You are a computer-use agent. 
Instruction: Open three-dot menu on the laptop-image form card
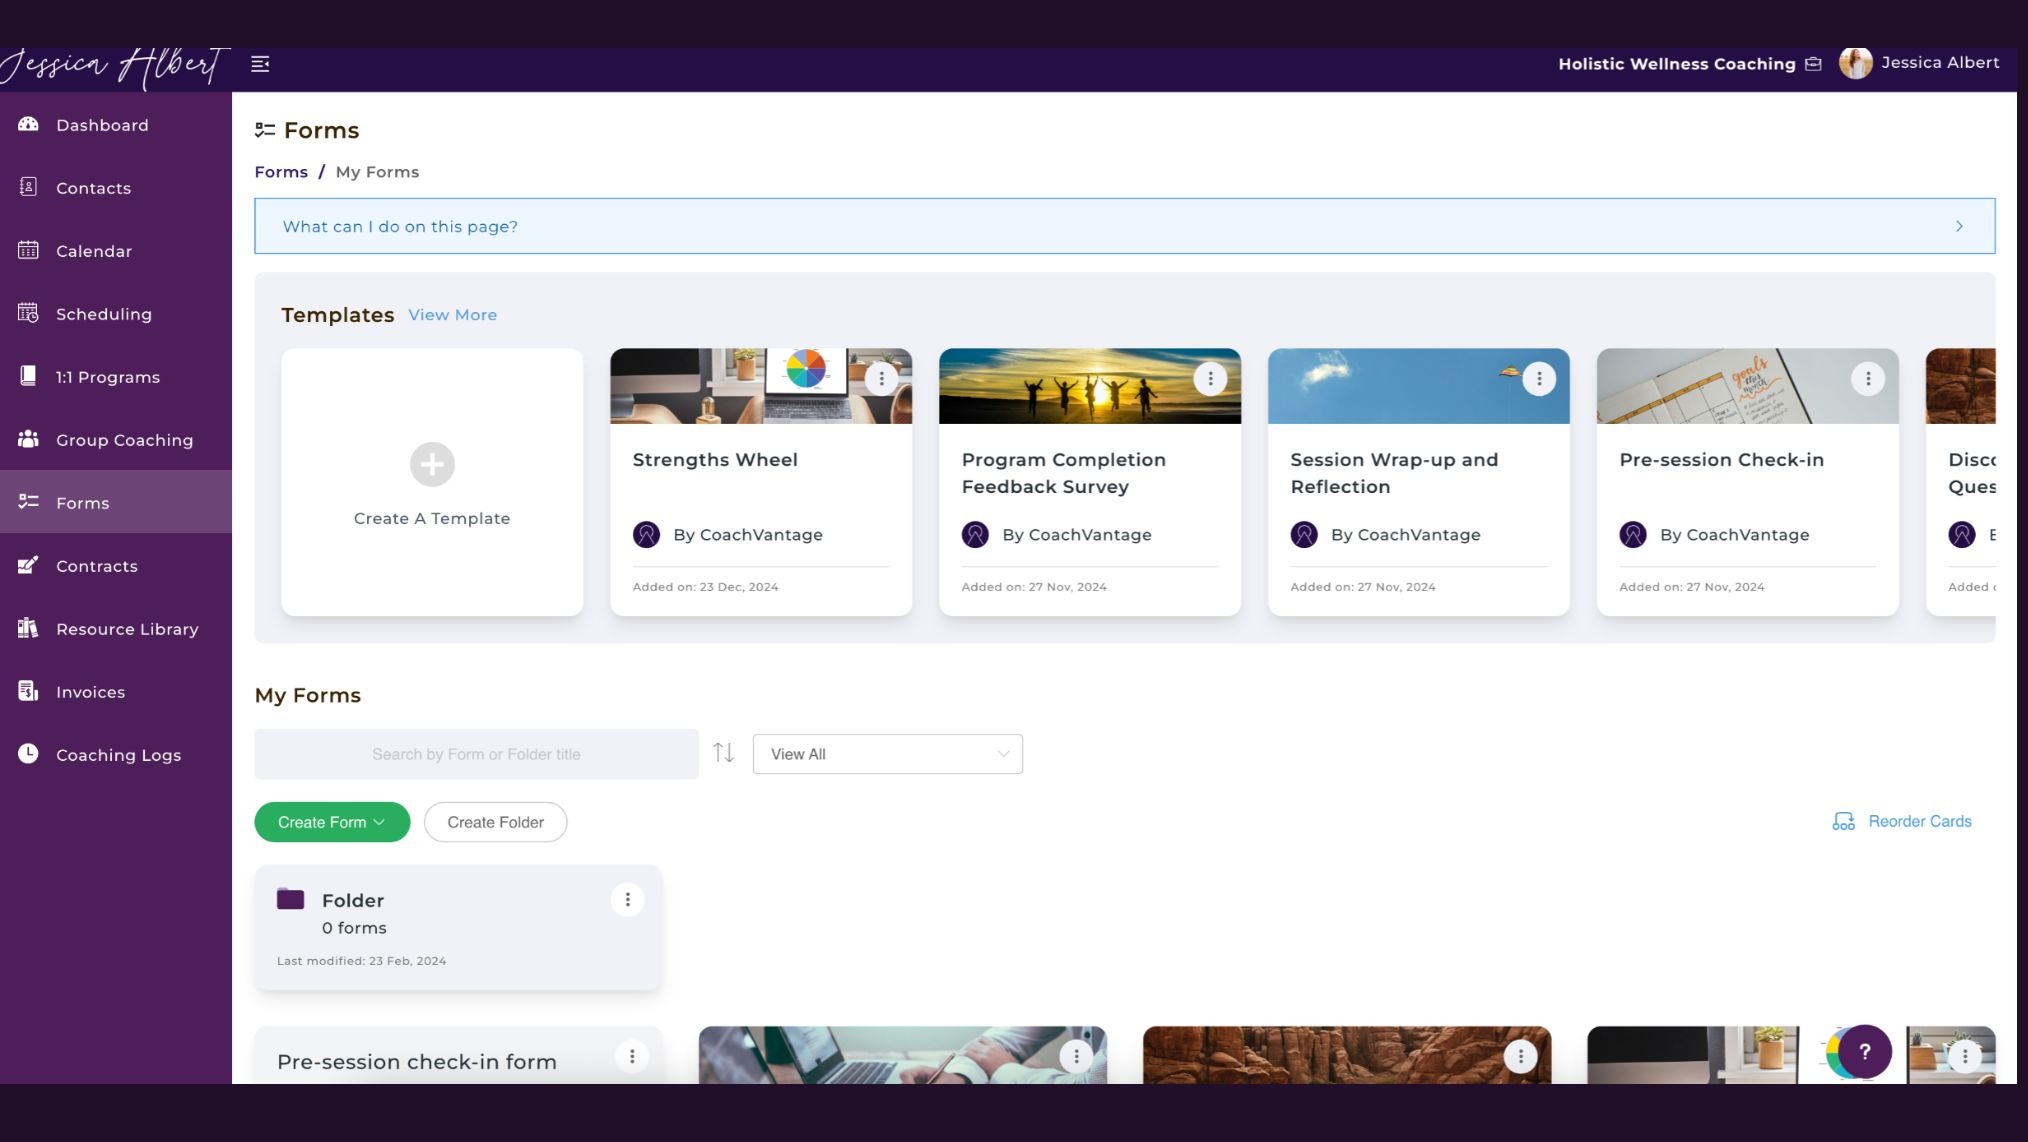click(x=1076, y=1056)
